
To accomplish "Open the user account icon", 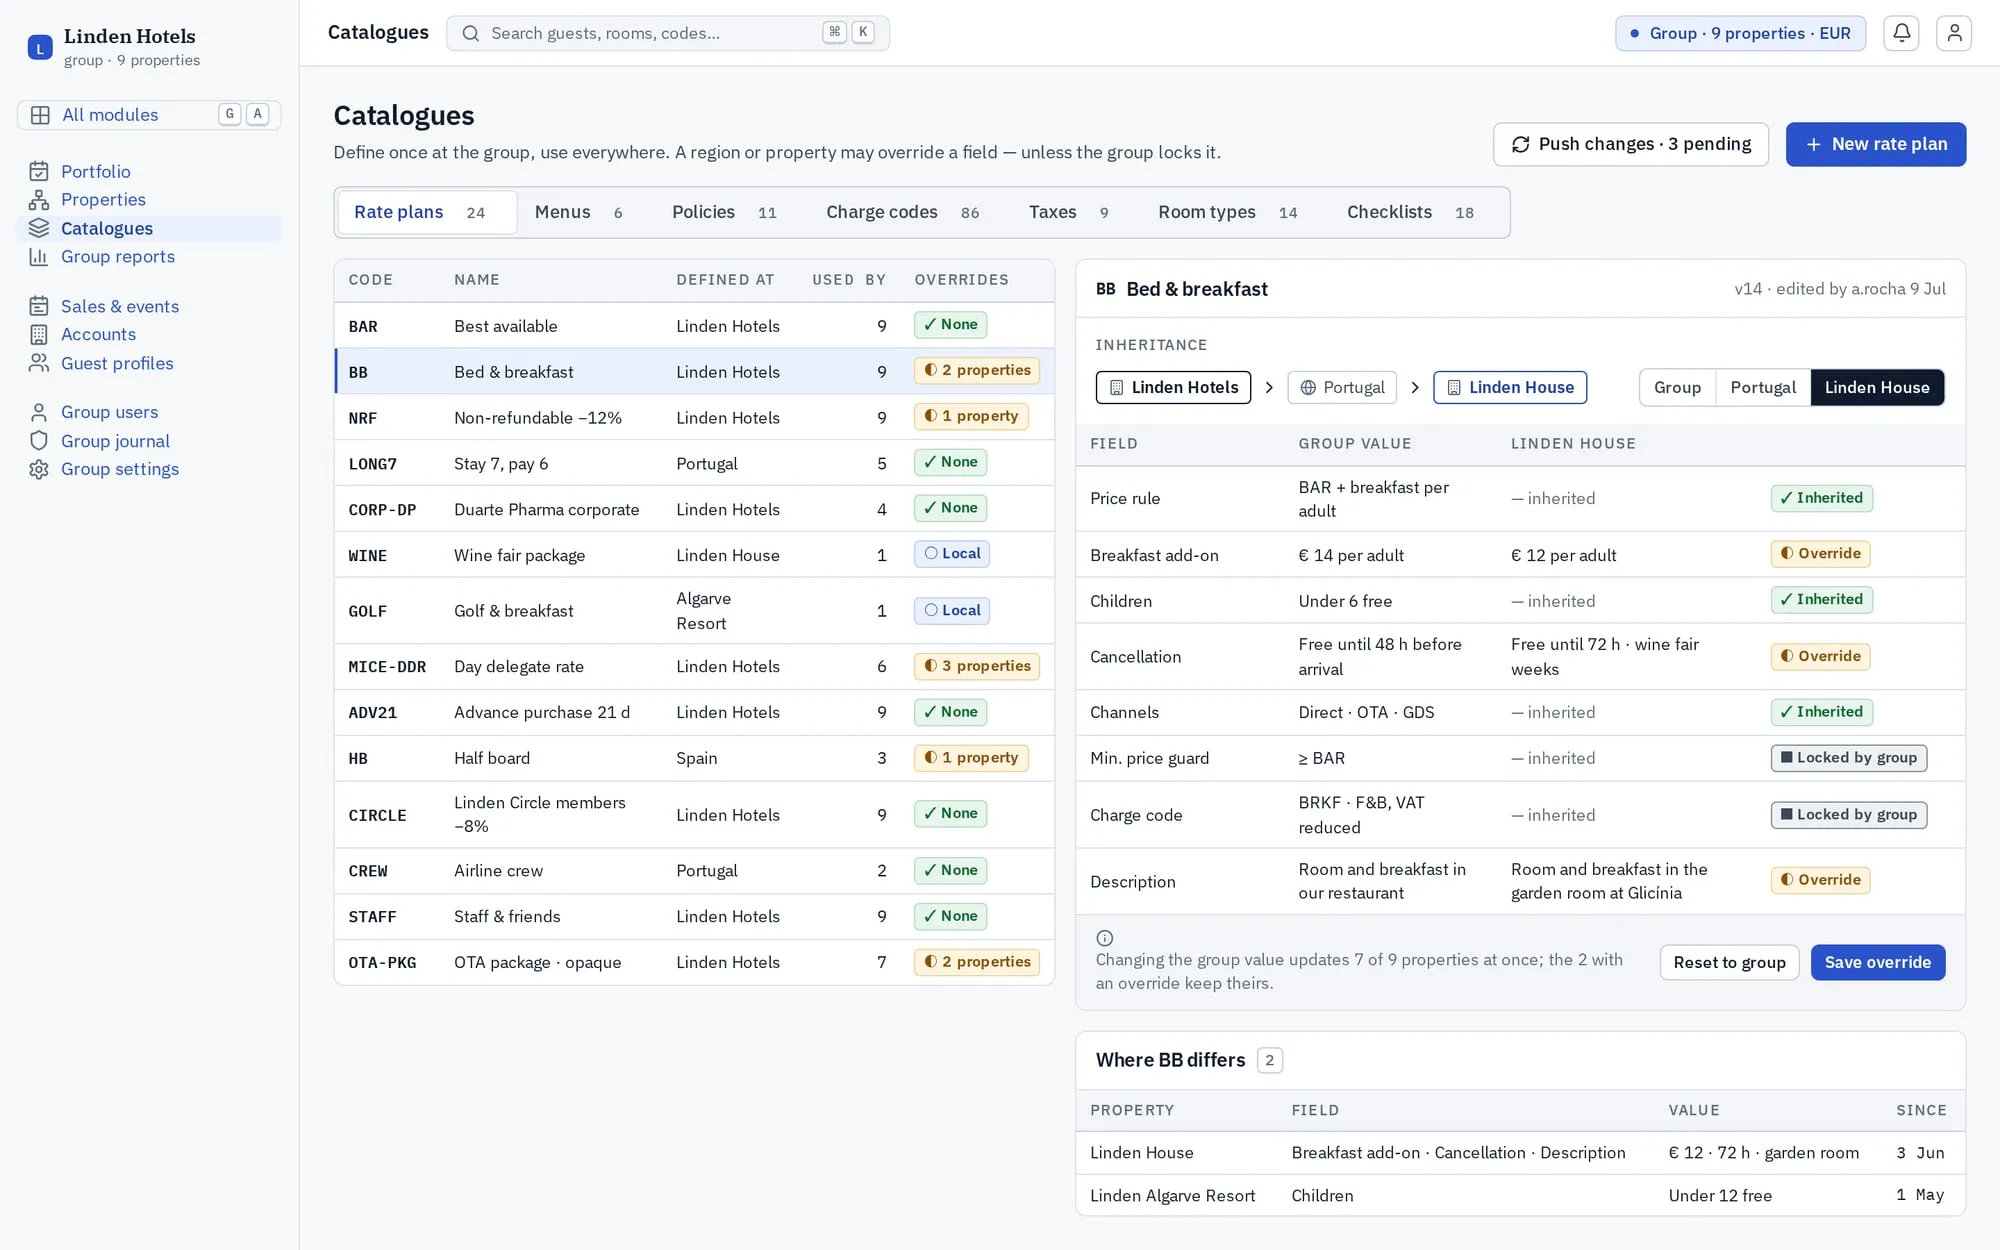I will click(1953, 33).
